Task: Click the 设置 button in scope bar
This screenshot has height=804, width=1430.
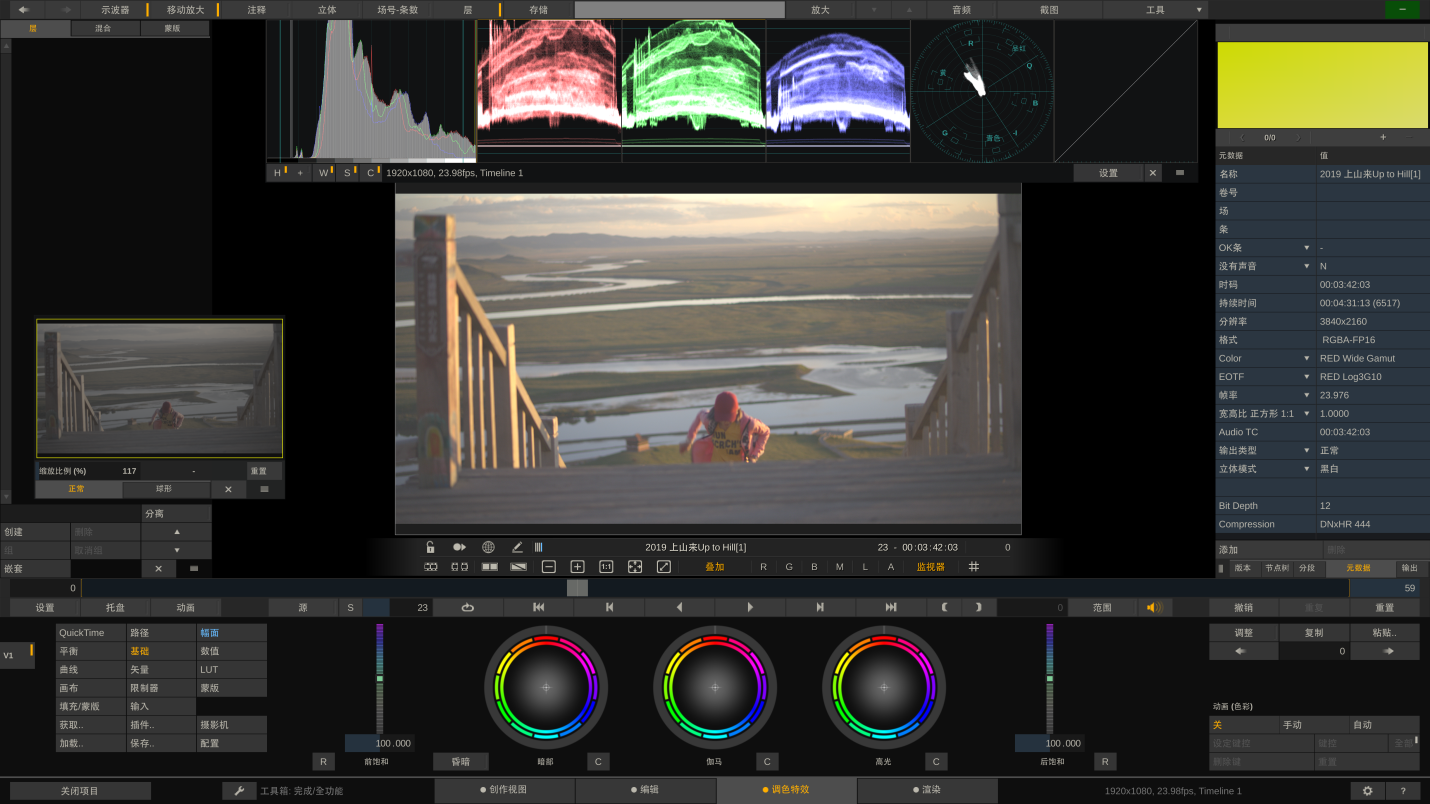Action: 1108,173
